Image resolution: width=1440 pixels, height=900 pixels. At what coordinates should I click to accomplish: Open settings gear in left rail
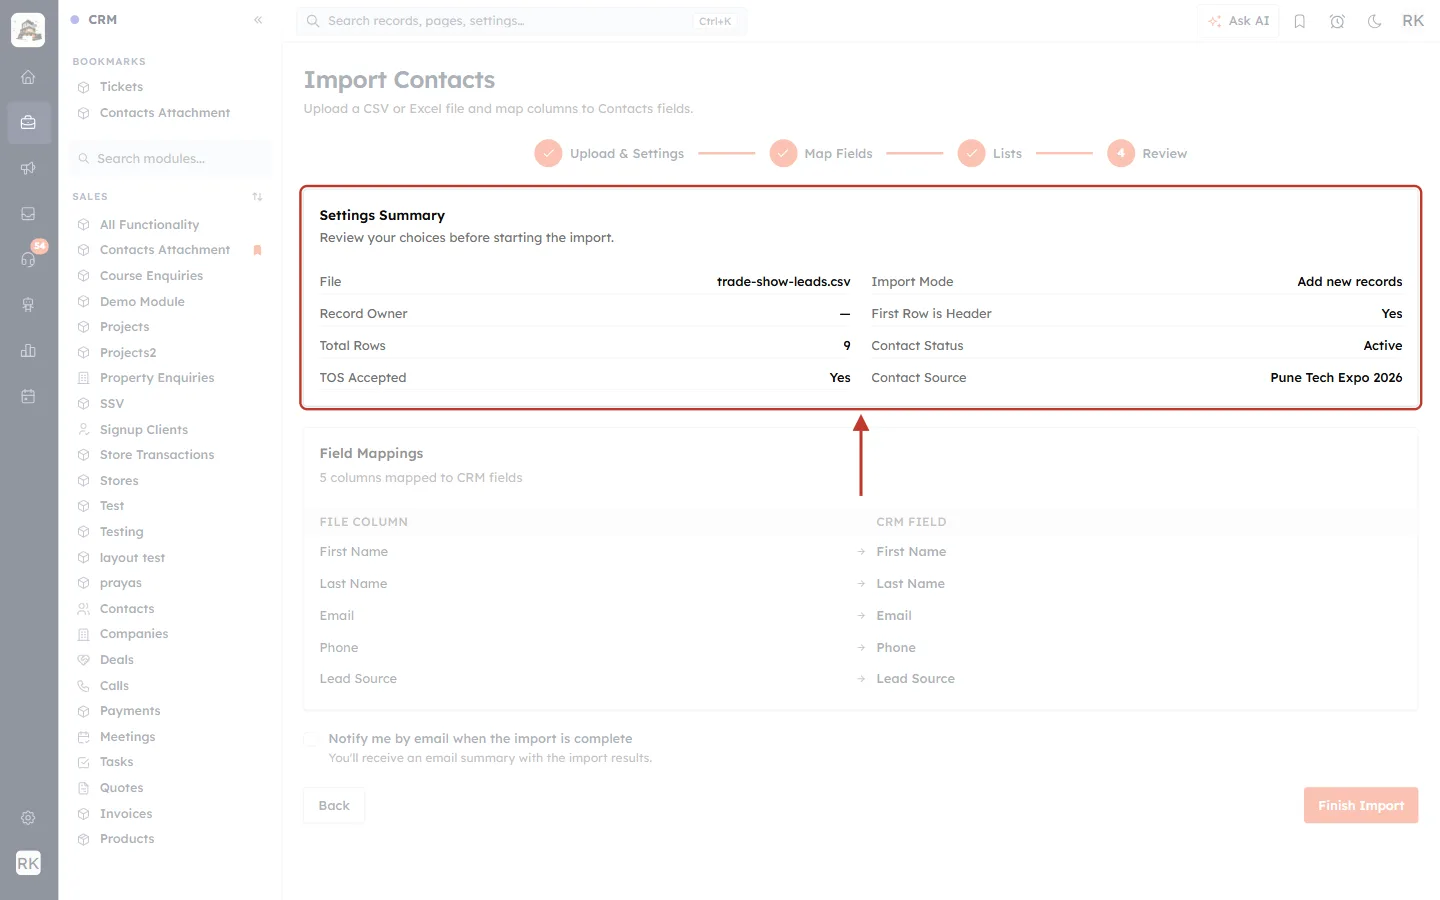click(28, 818)
